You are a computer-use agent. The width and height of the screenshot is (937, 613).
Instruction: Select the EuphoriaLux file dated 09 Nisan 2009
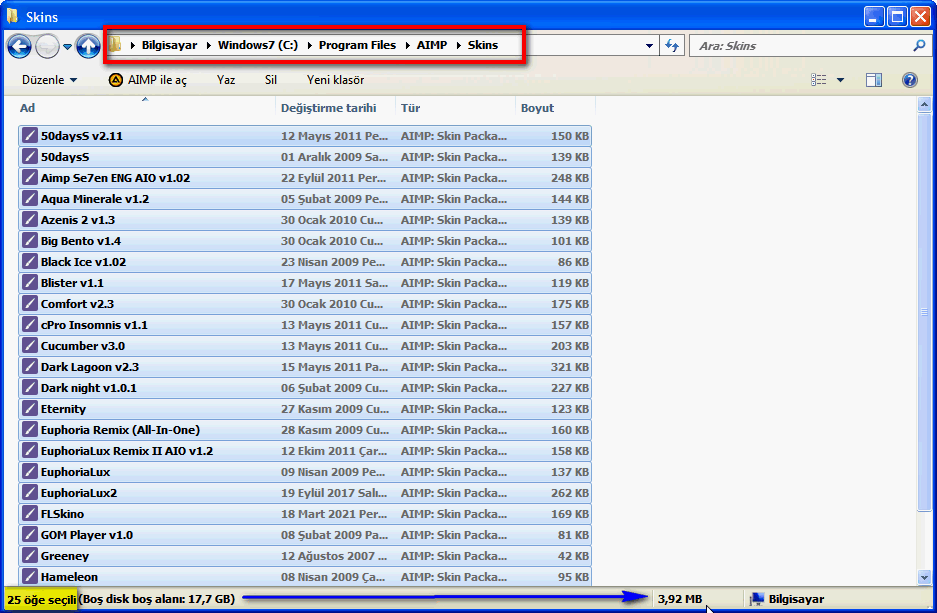pyautogui.click(x=75, y=472)
